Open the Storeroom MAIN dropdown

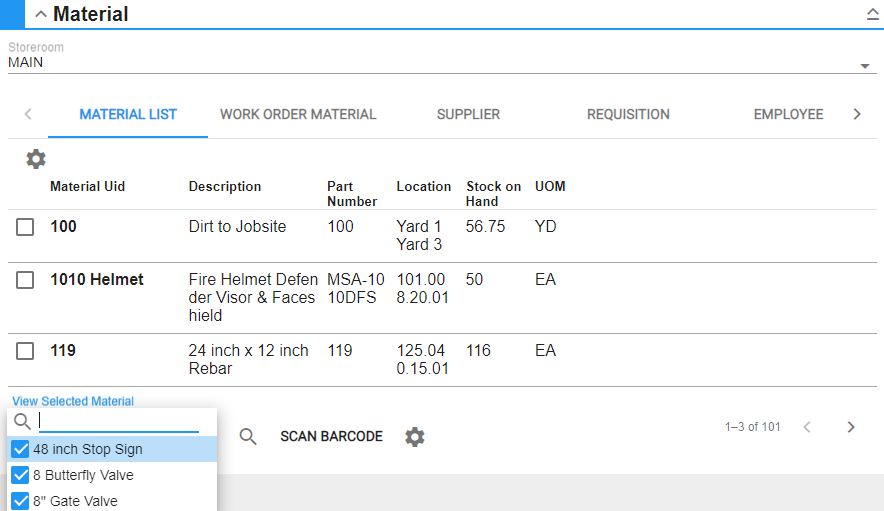coord(864,66)
